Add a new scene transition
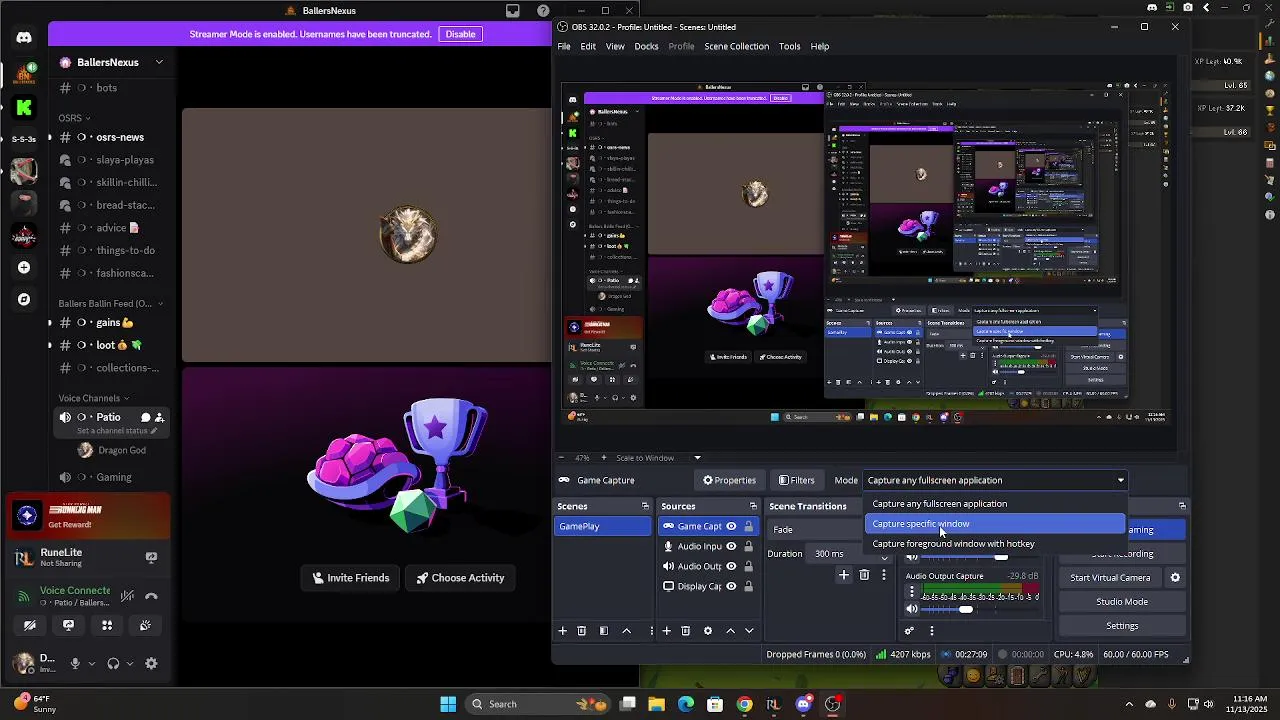 tap(844, 575)
